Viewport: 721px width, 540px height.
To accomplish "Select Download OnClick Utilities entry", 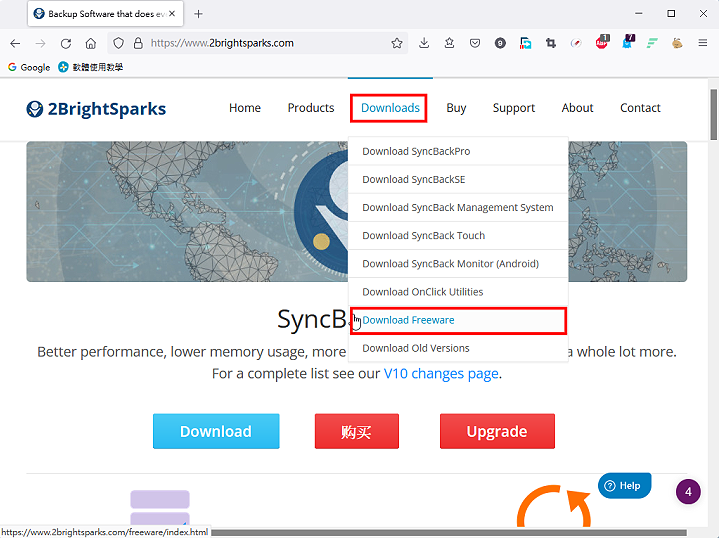I will pos(458,292).
